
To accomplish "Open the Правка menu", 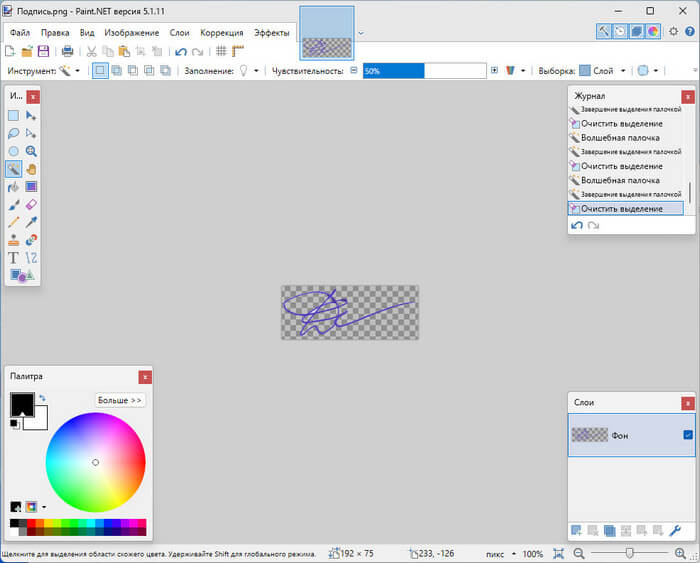I will coord(55,33).
